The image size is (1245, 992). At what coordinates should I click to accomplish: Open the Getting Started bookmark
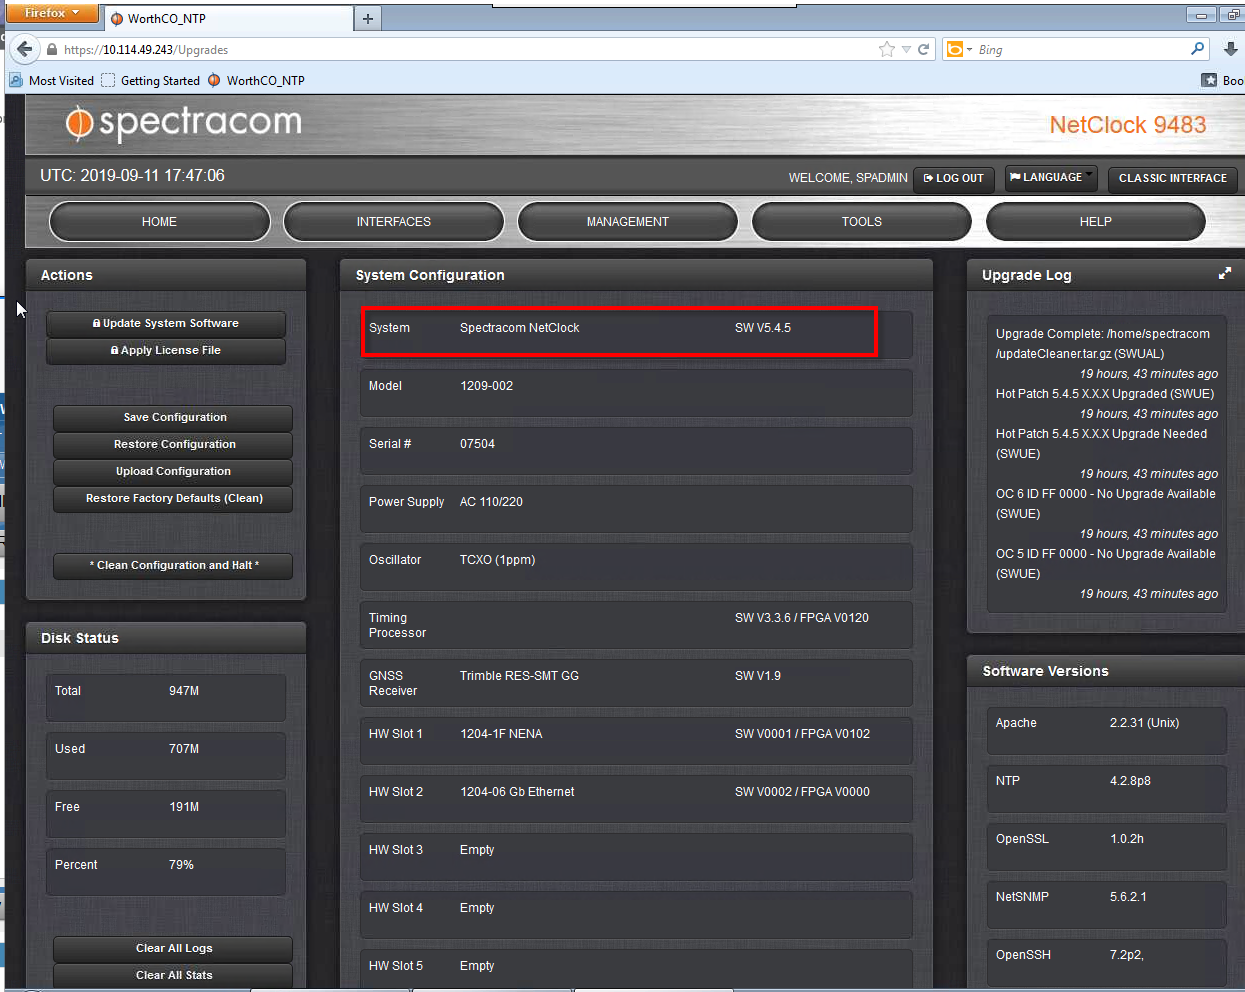click(x=150, y=80)
